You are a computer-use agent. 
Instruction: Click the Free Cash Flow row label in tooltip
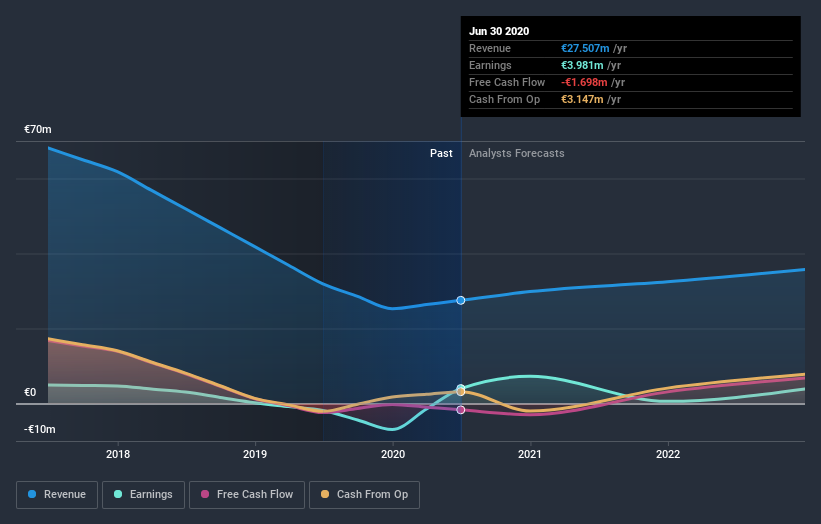pos(507,82)
